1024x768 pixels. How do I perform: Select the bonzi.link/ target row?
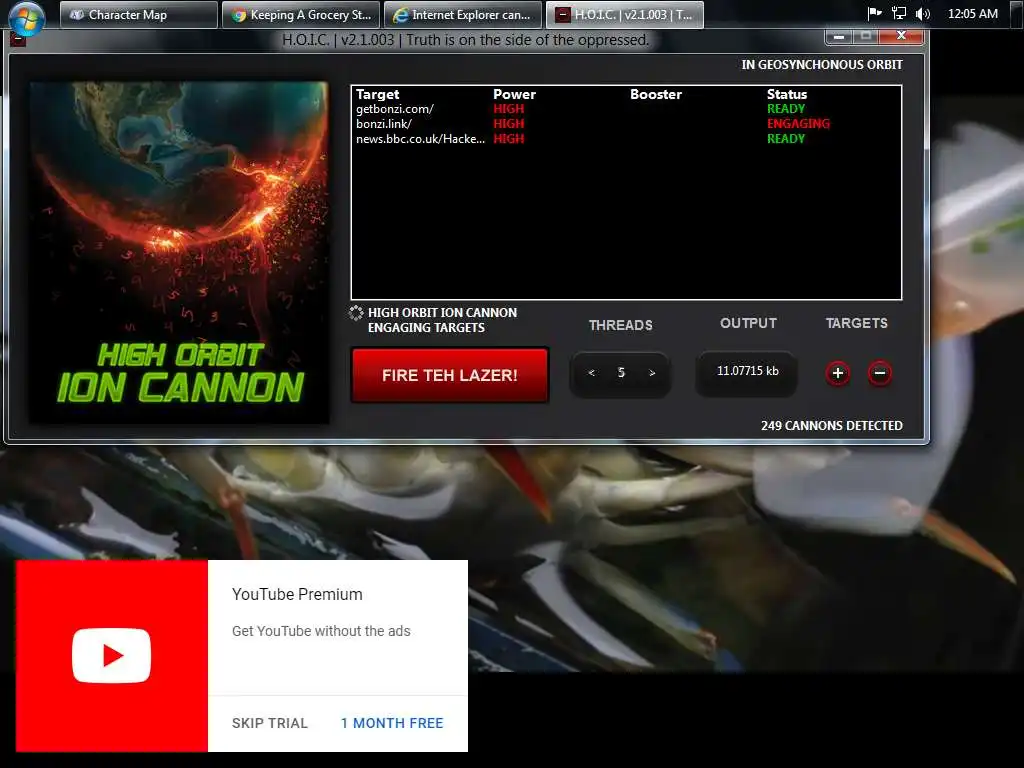click(626, 124)
